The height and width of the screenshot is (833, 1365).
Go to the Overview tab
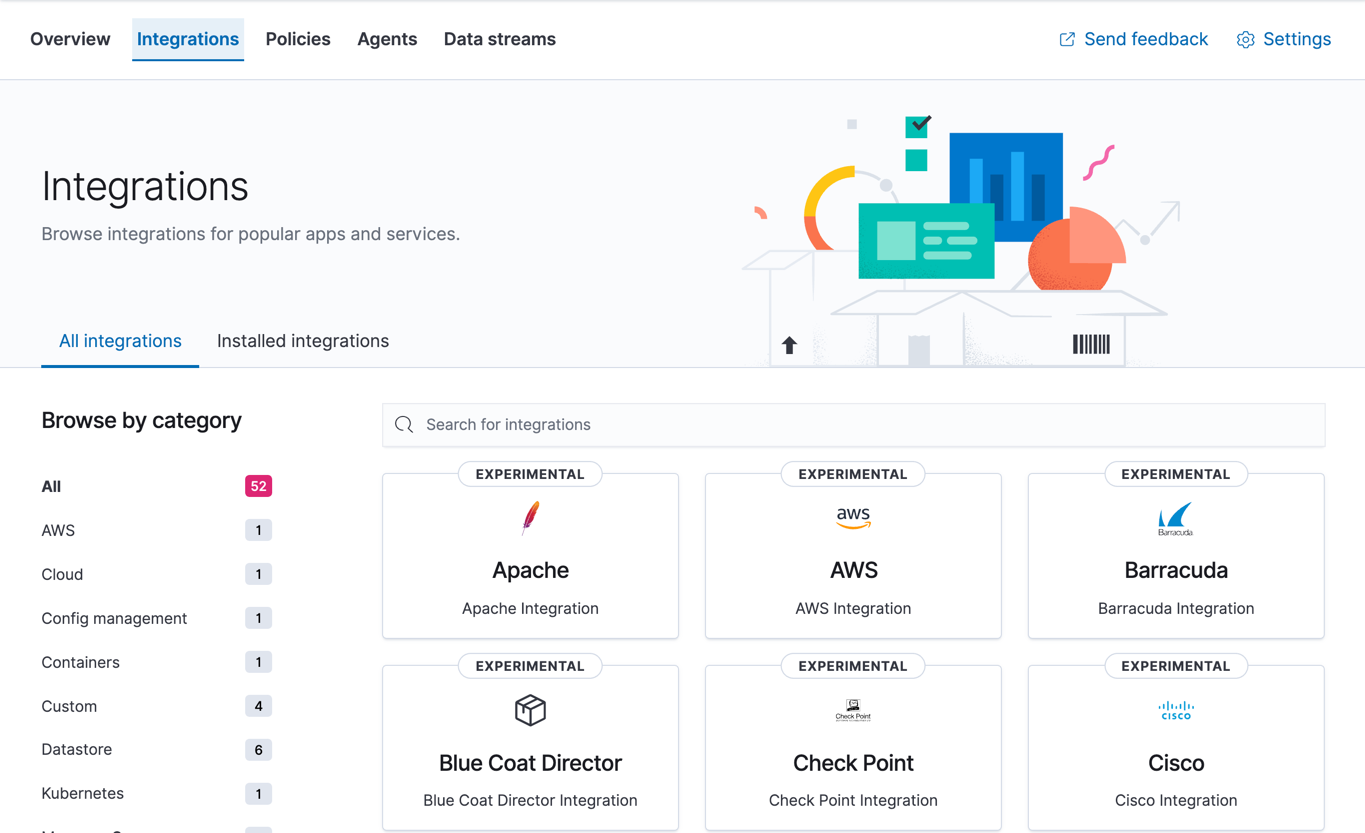(70, 39)
